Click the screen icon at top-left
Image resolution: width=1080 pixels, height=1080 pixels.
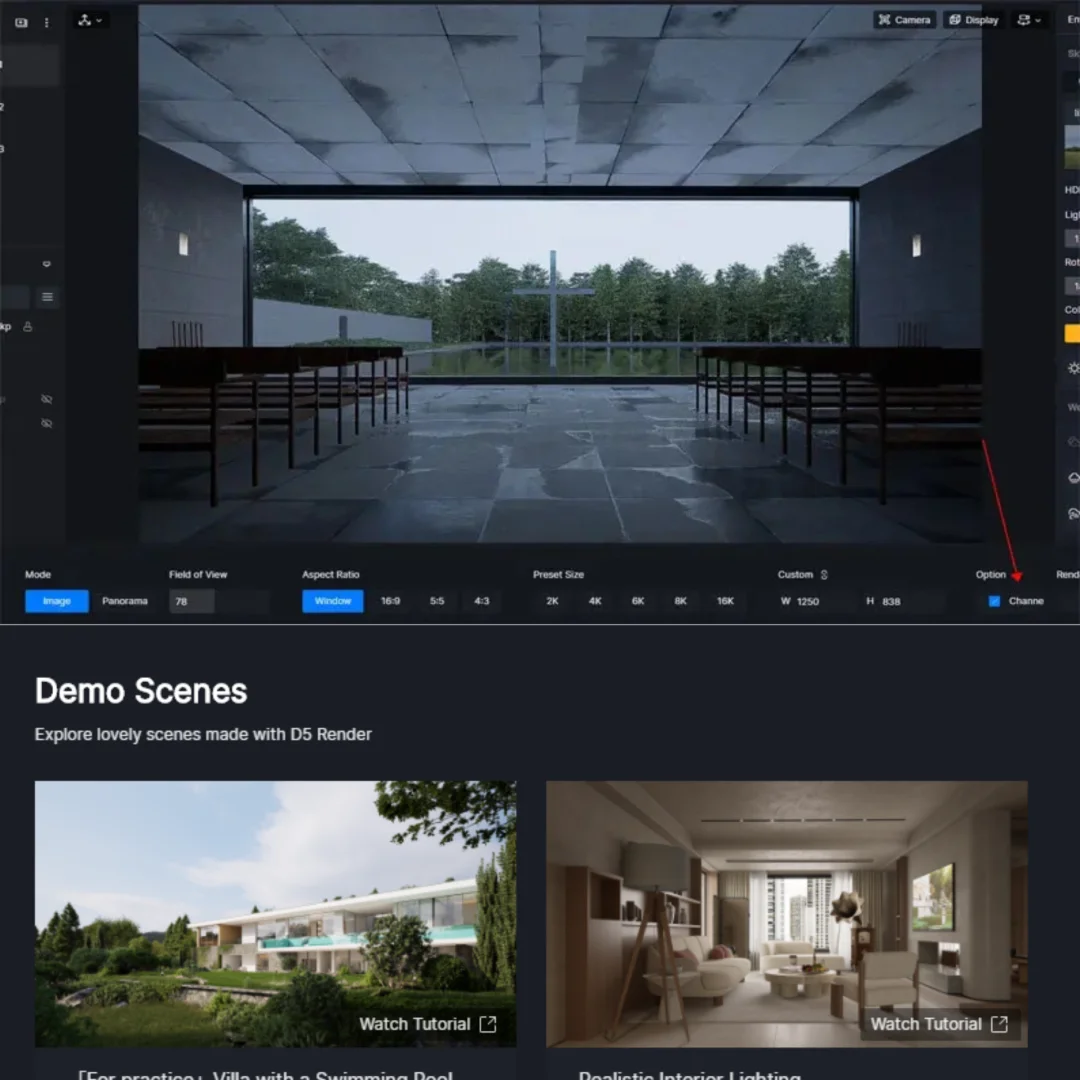point(21,22)
